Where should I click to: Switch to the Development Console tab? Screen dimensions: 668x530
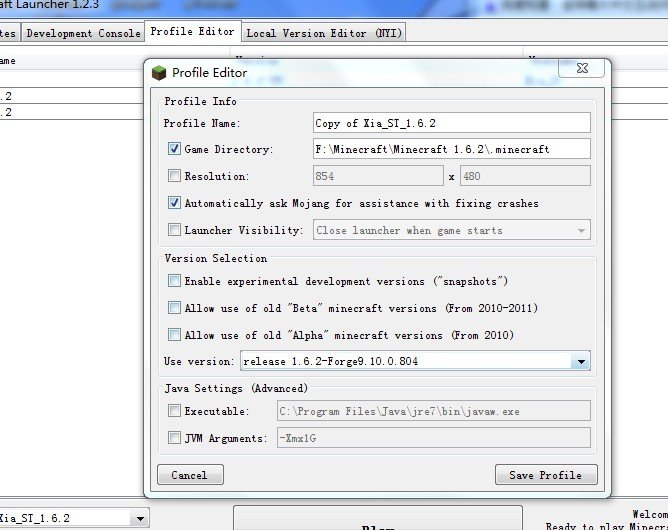pos(83,33)
